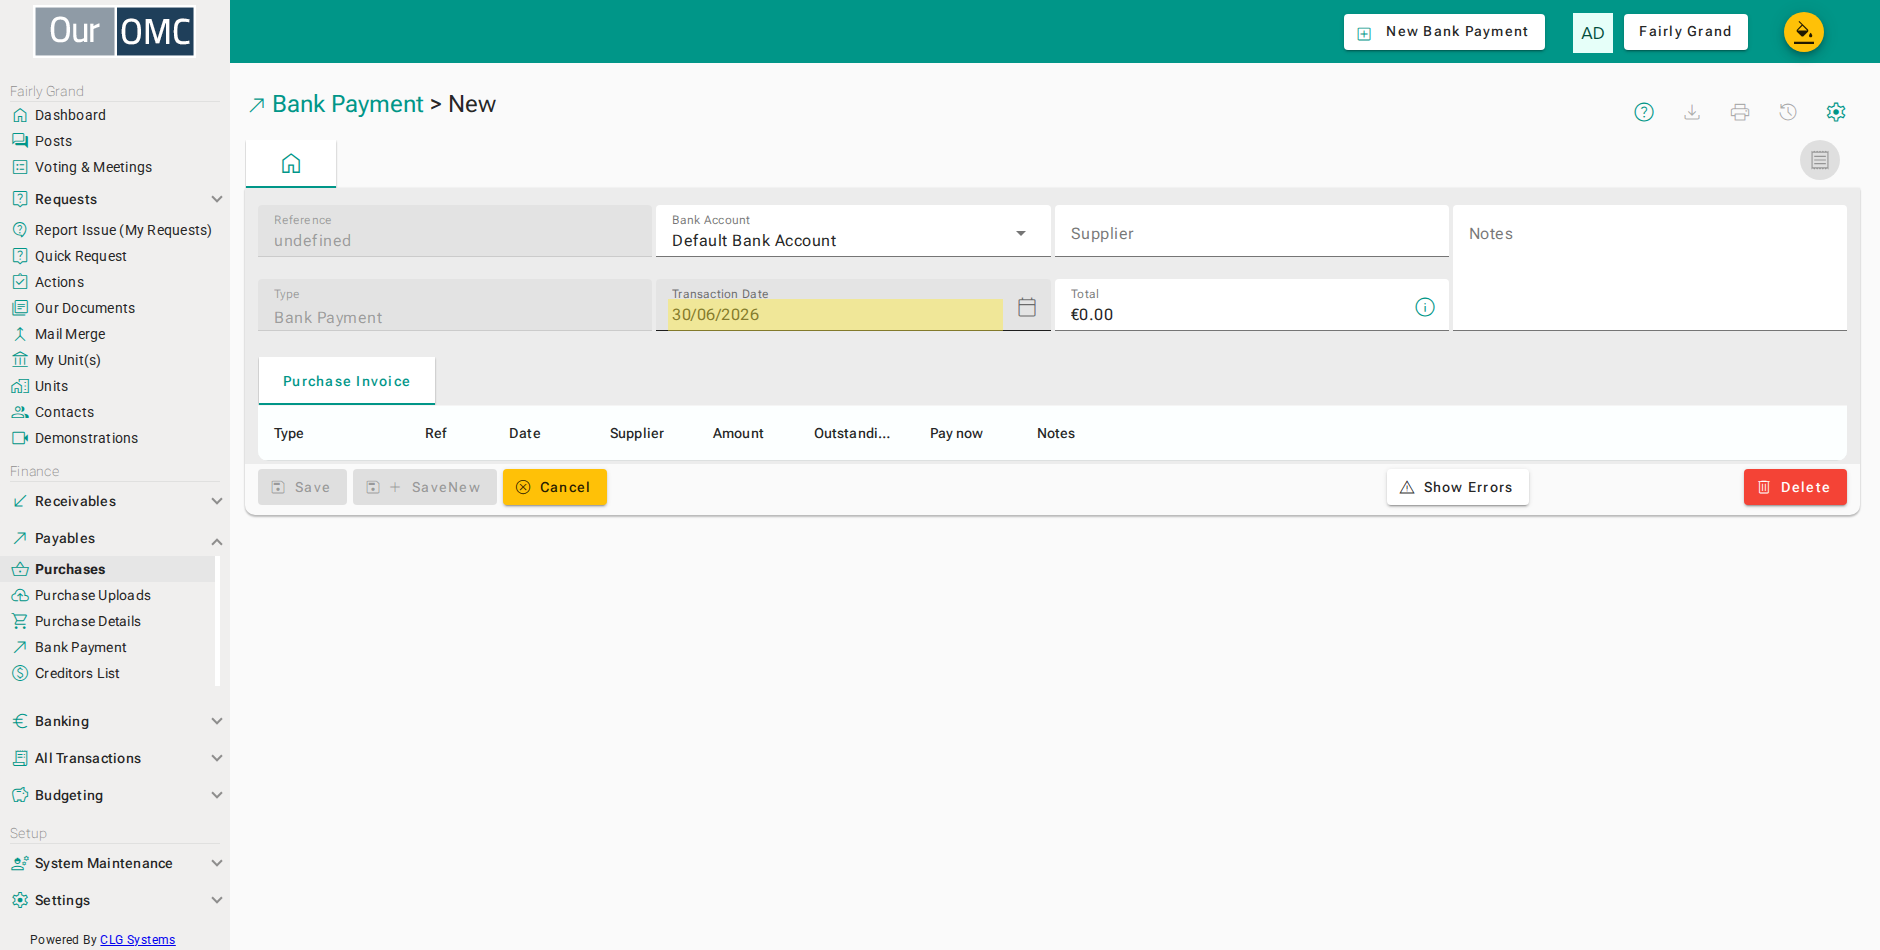Viewport: 1880px width, 950px height.
Task: Open the Bank Account dropdown
Action: point(853,232)
